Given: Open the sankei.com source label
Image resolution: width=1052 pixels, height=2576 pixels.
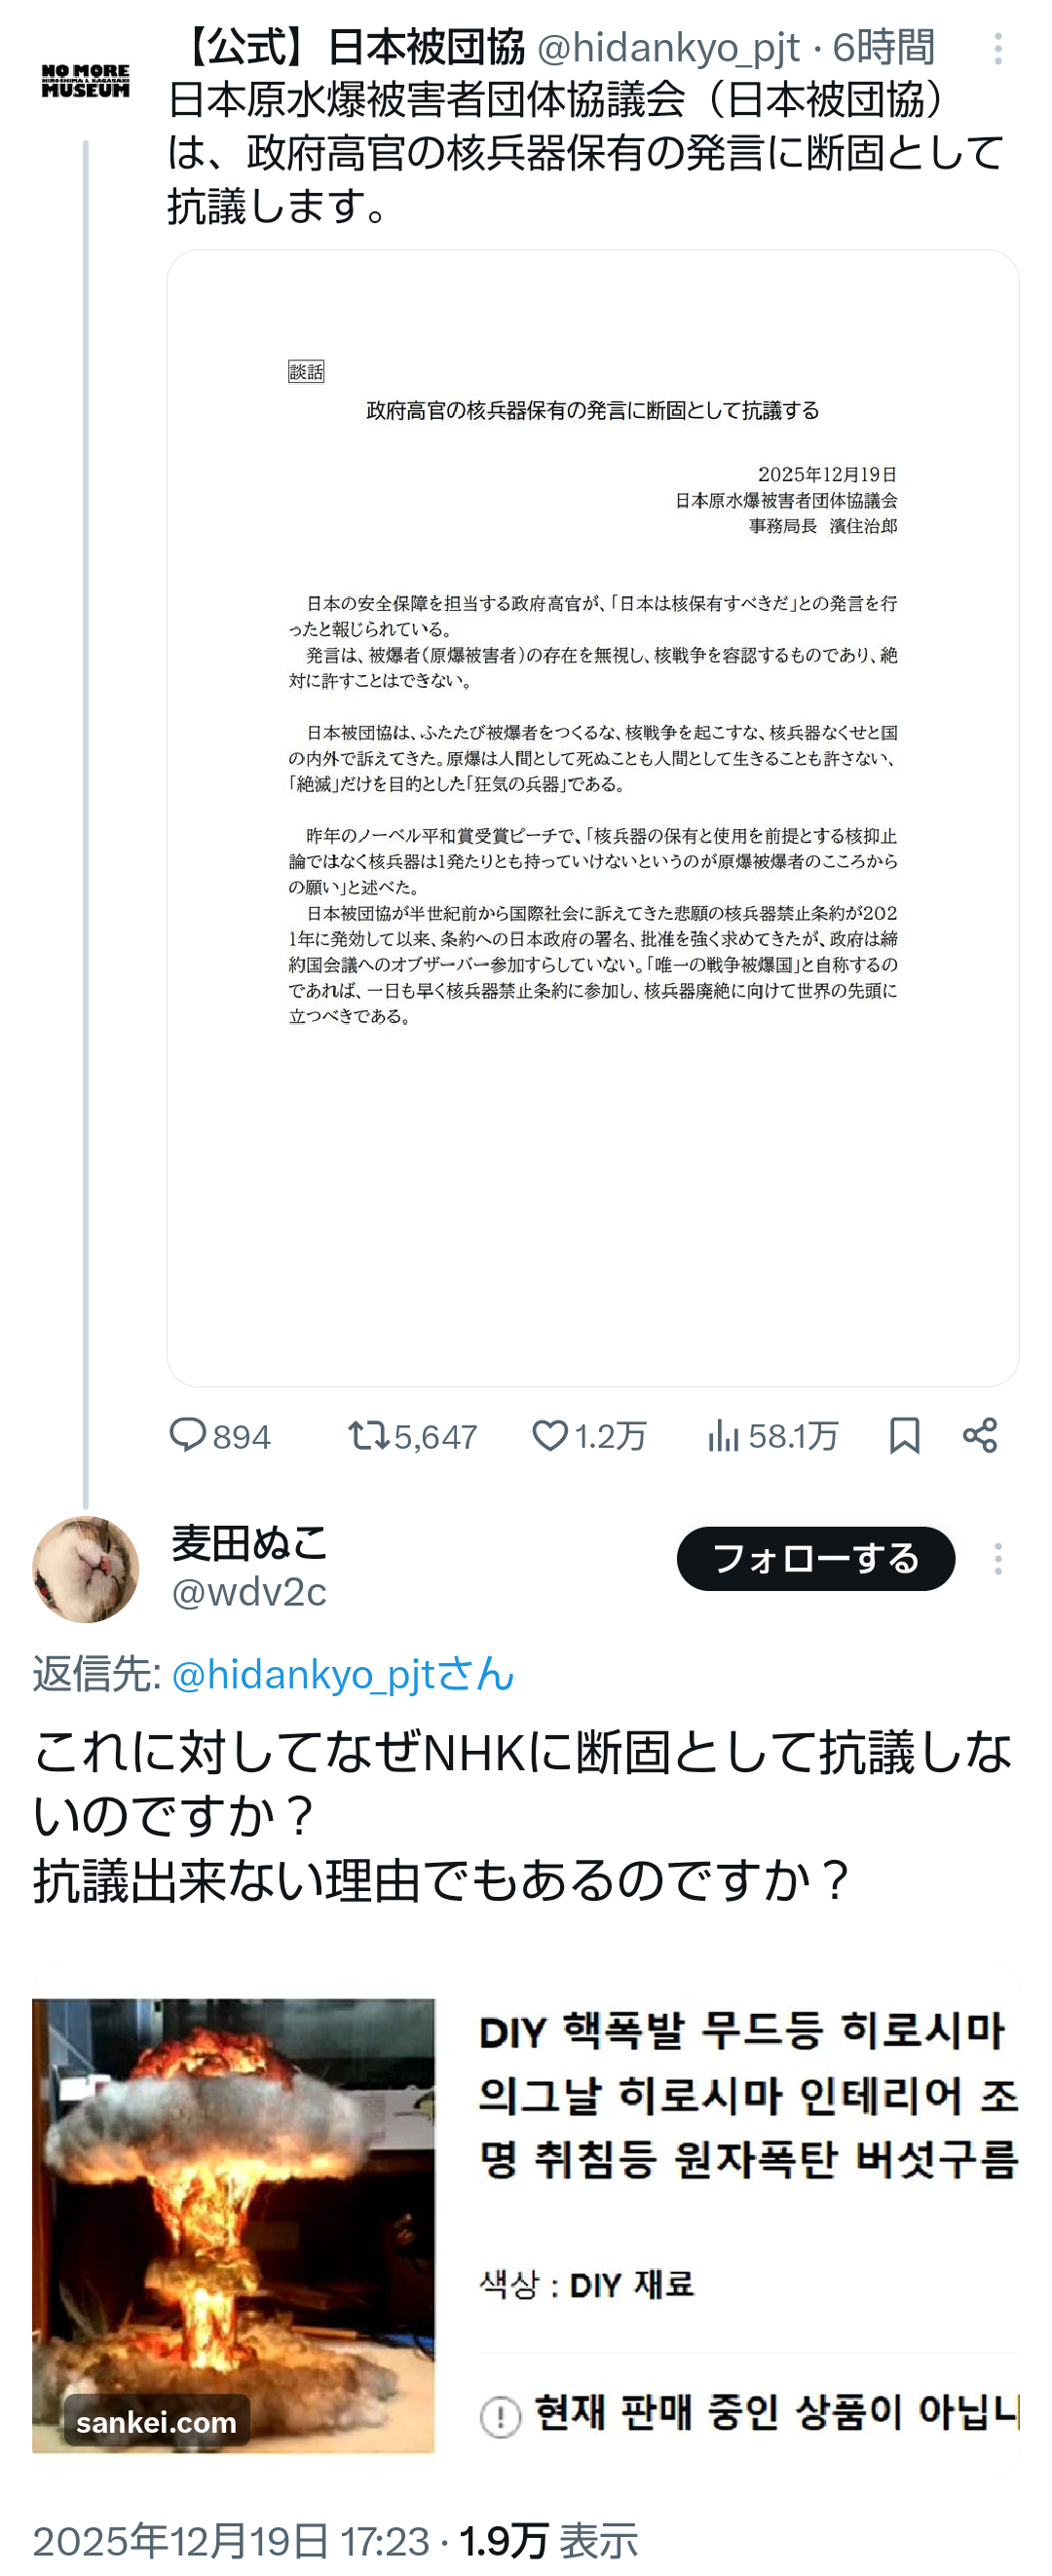Looking at the screenshot, I should [x=157, y=2421].
